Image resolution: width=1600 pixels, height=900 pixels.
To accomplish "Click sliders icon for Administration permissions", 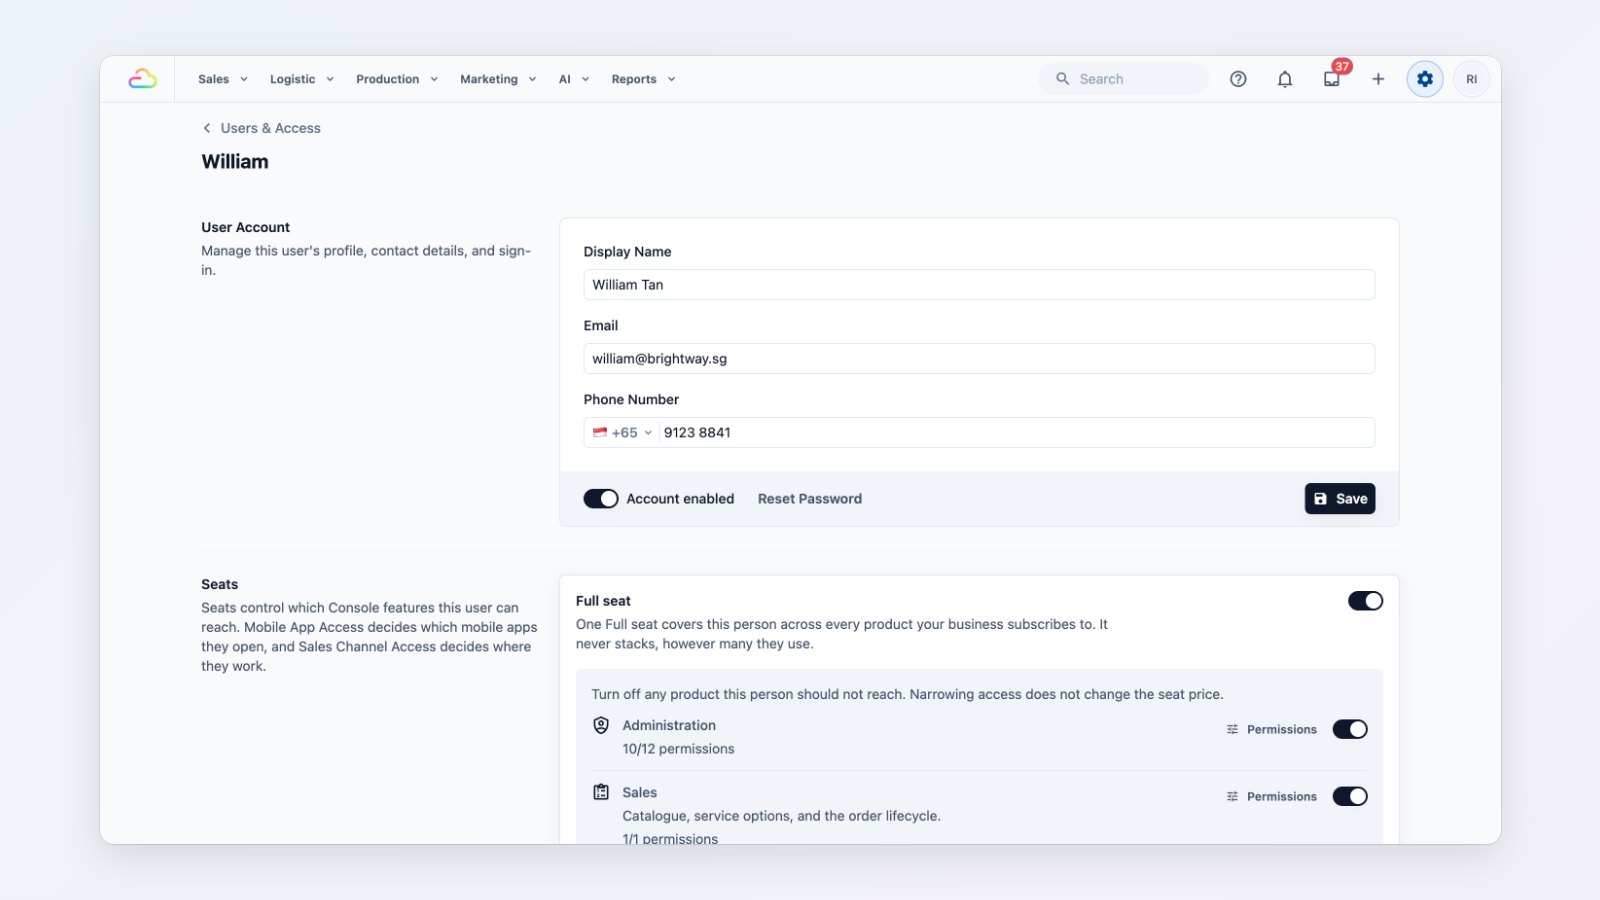I will coord(1232,730).
